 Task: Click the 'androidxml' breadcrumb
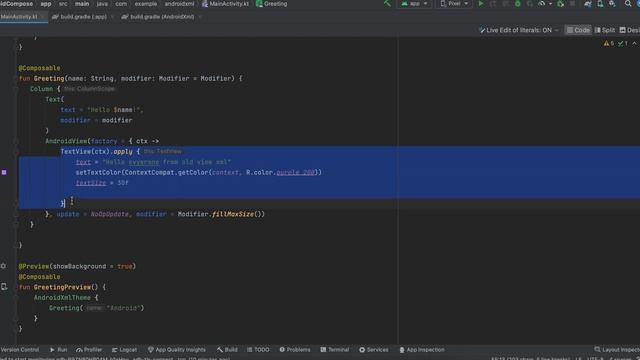pyautogui.click(x=179, y=4)
